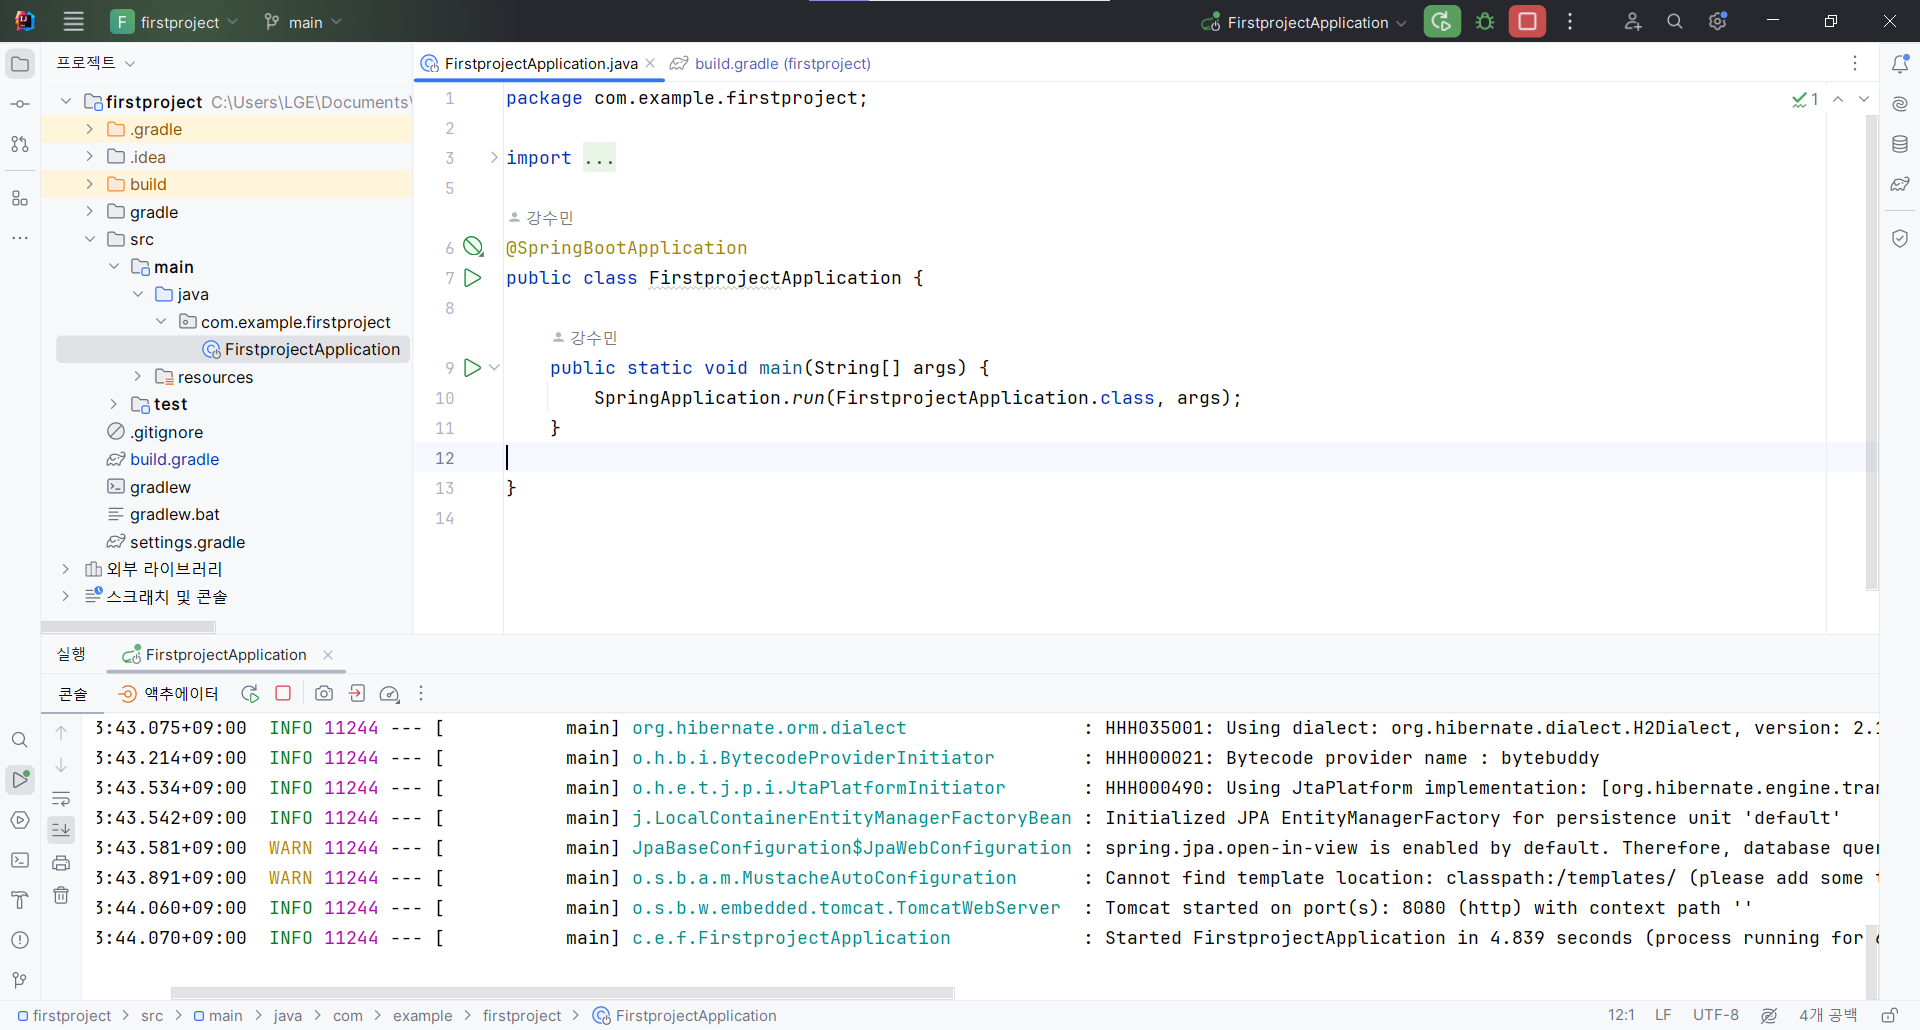Show more tool windows ellipsis
The image size is (1920, 1030).
[20, 238]
